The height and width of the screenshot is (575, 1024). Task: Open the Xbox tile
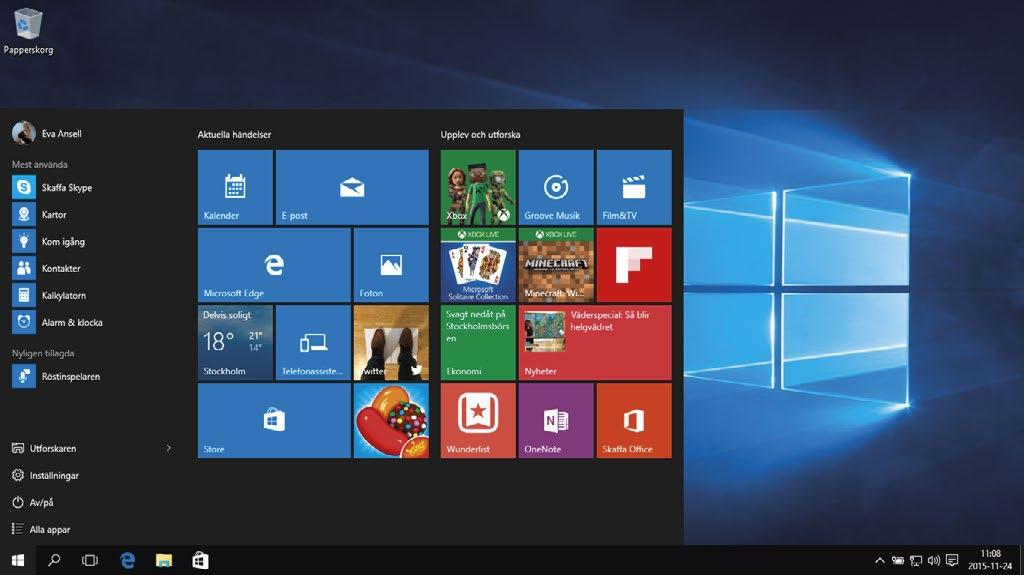pos(478,187)
